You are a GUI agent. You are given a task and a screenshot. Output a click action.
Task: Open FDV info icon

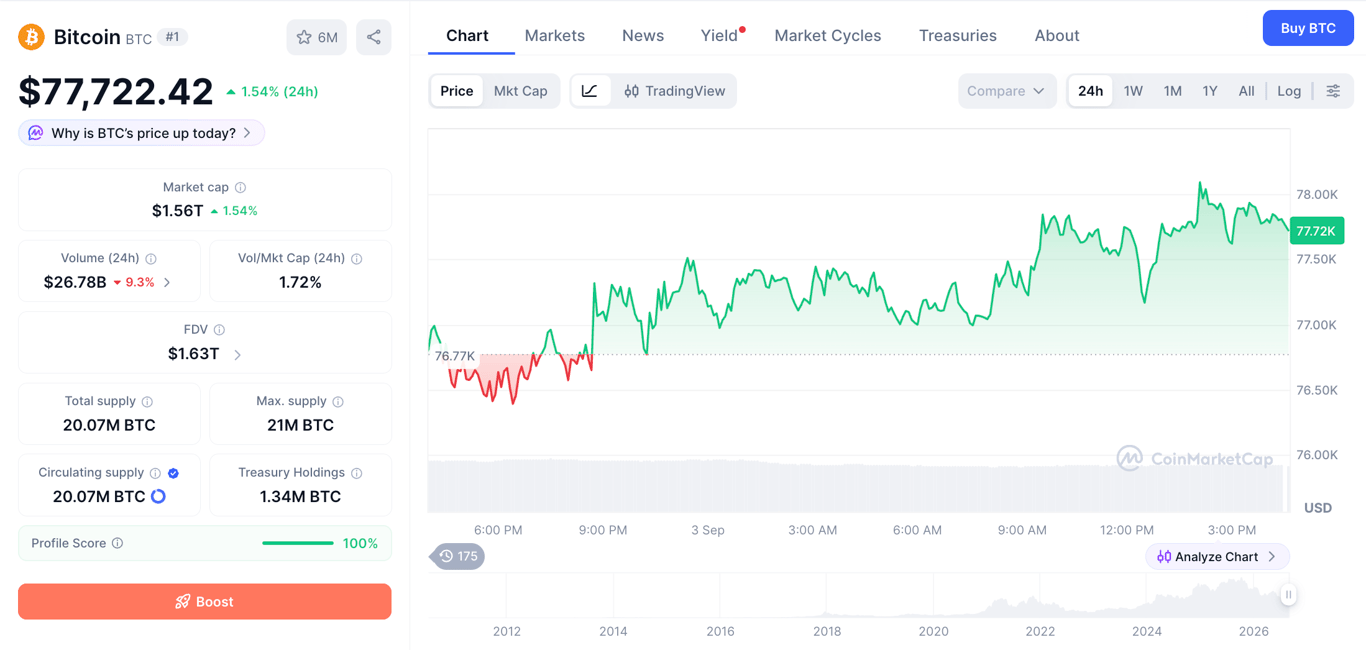point(219,330)
